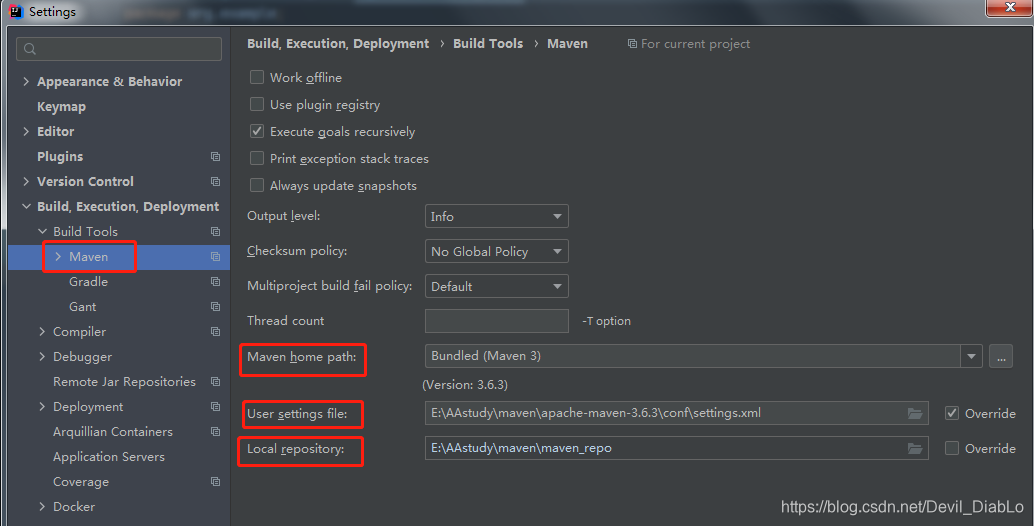The width and height of the screenshot is (1034, 526).
Task: Expand the Version Control section
Action: [26, 181]
